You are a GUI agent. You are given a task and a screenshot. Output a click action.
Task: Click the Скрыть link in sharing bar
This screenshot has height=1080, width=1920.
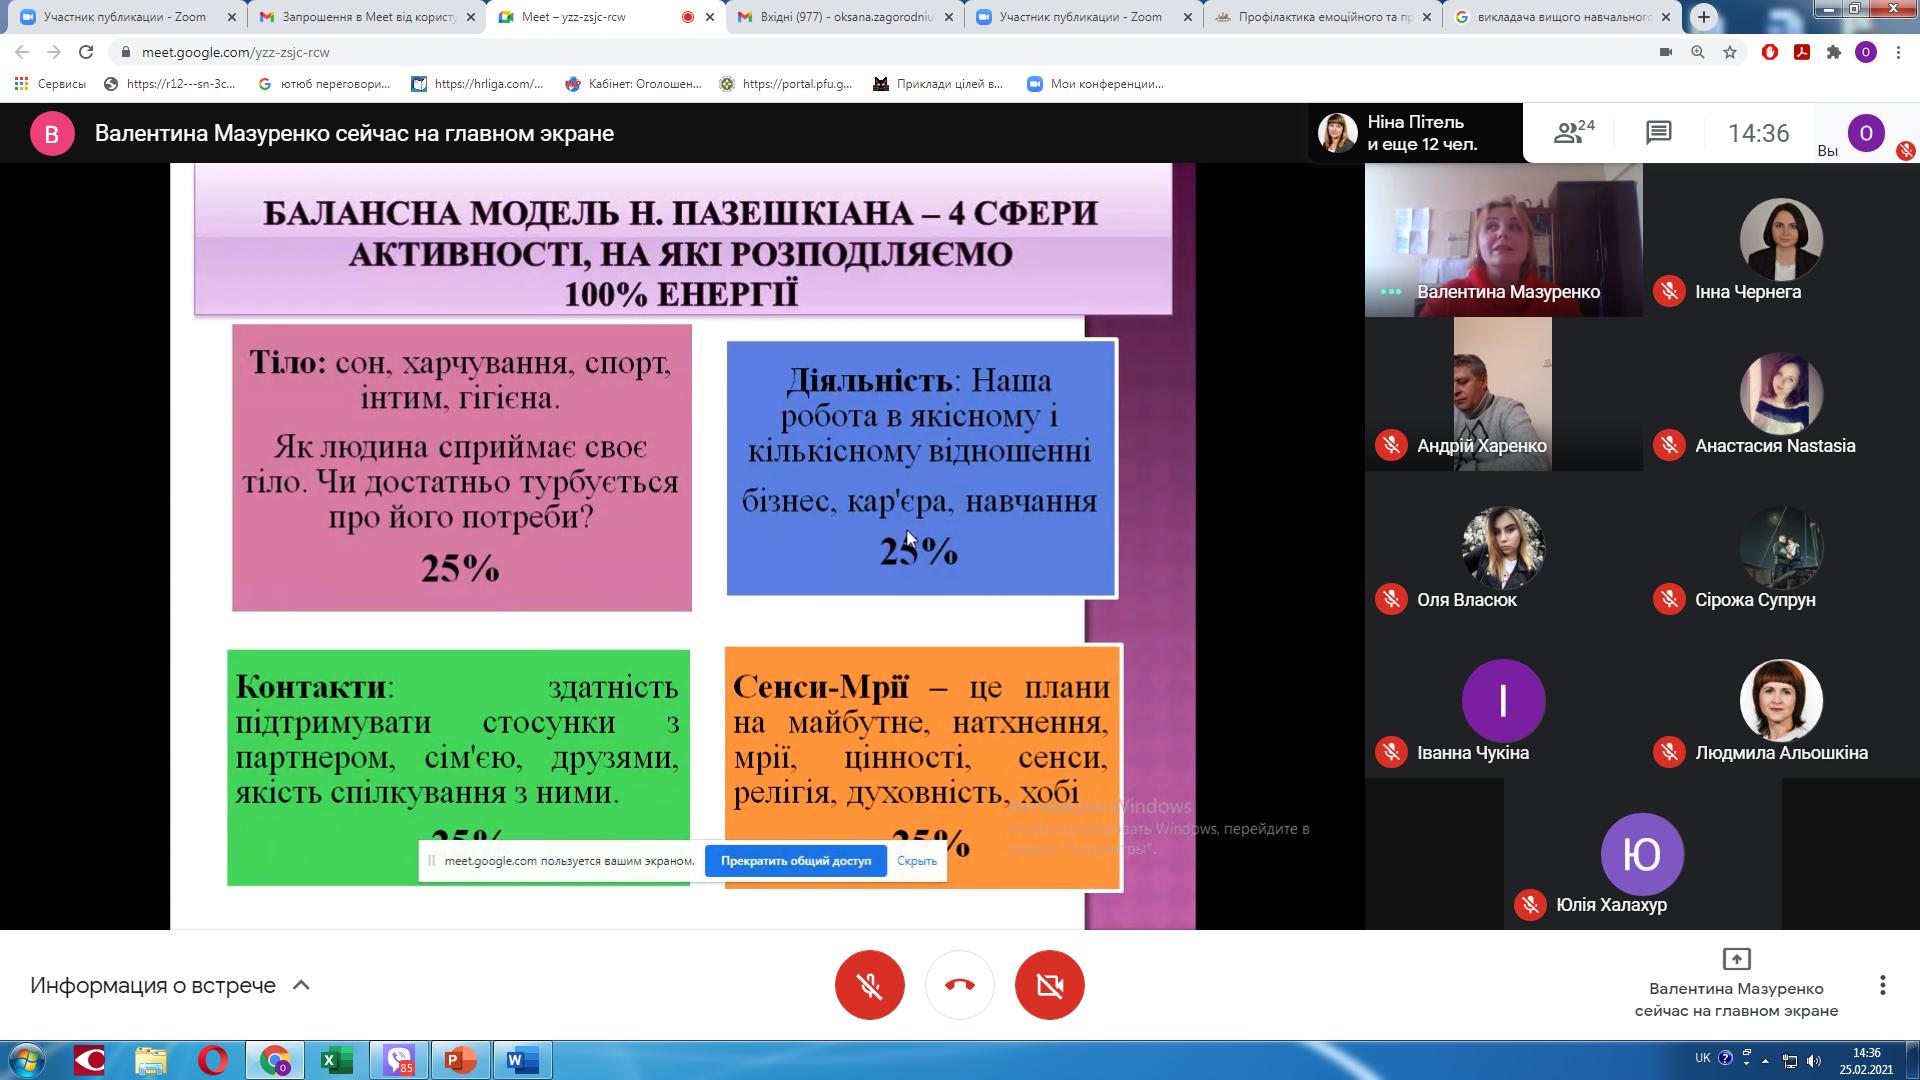pyautogui.click(x=917, y=861)
